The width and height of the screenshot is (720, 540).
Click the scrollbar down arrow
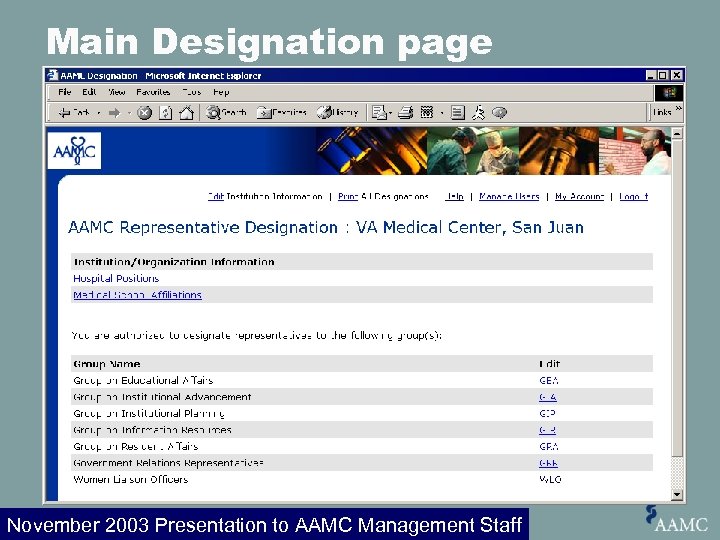point(677,495)
